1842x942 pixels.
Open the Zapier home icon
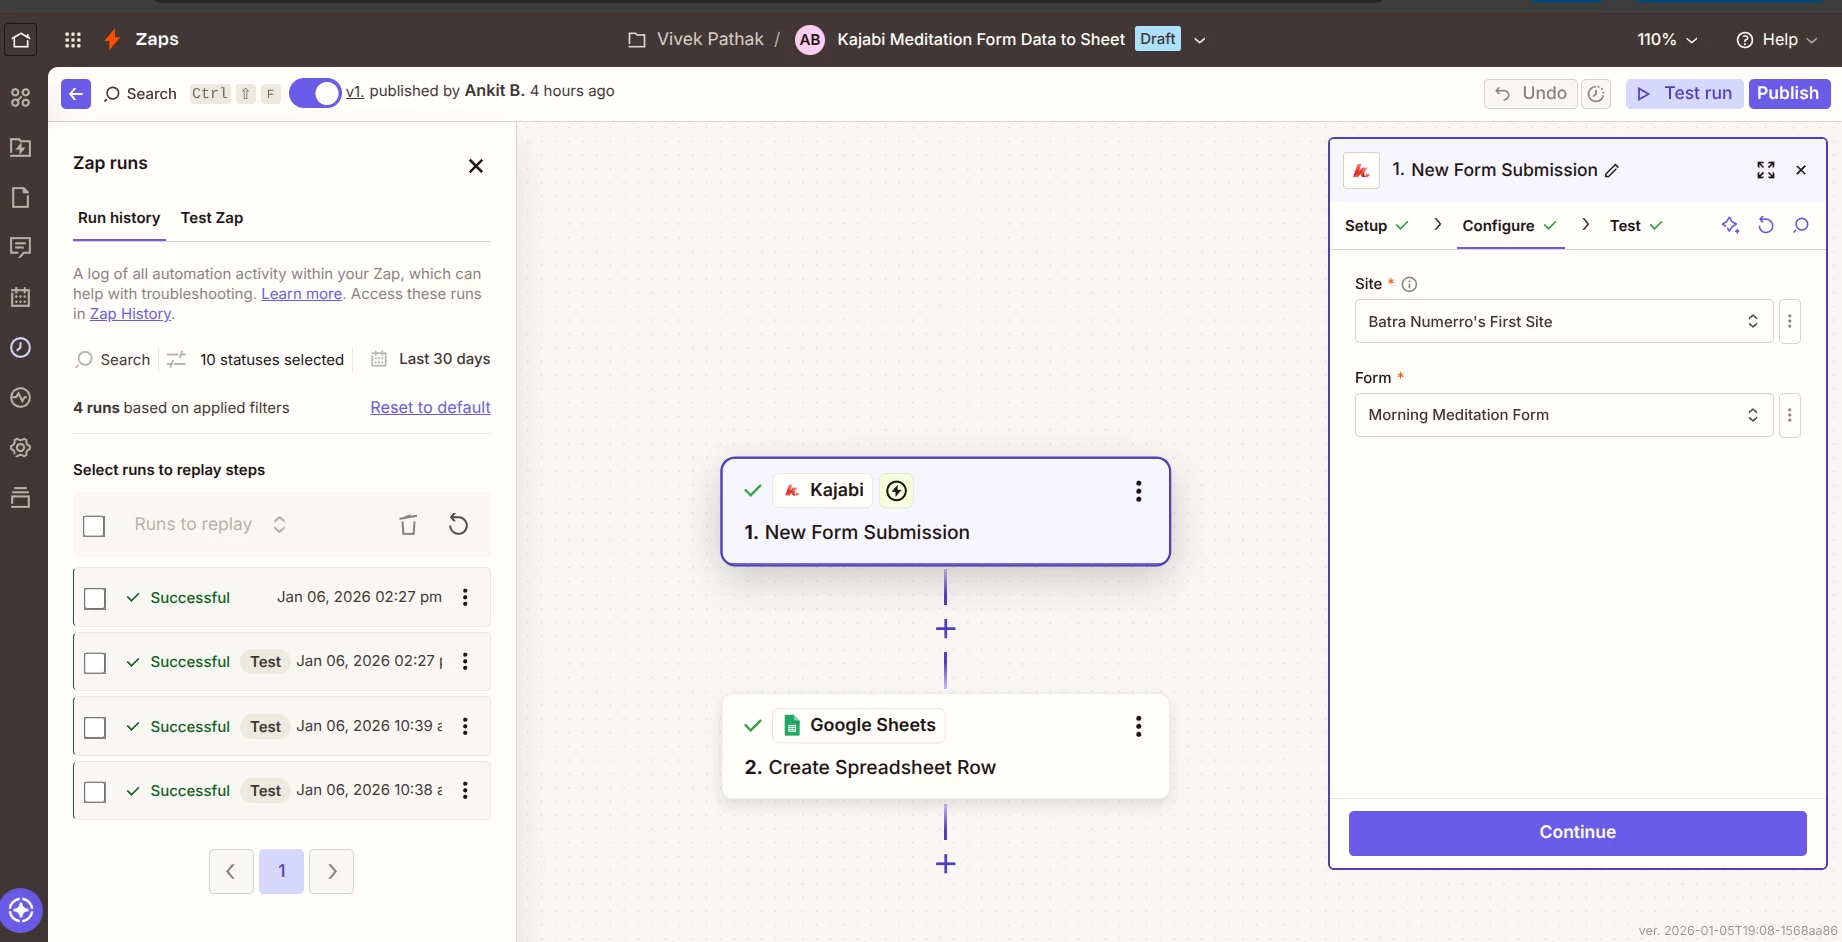tap(21, 40)
